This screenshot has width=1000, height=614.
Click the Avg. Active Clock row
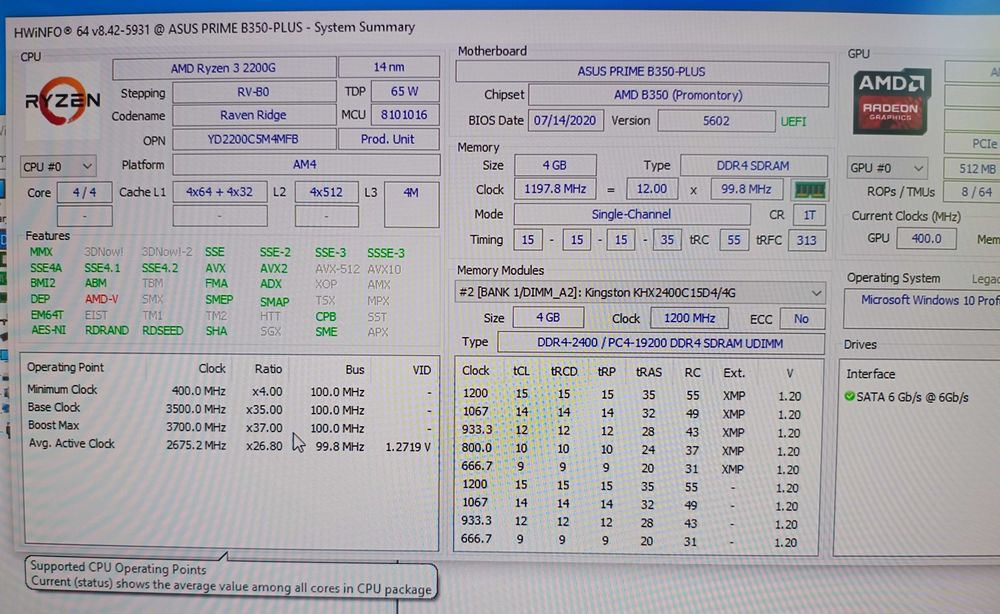(x=230, y=445)
